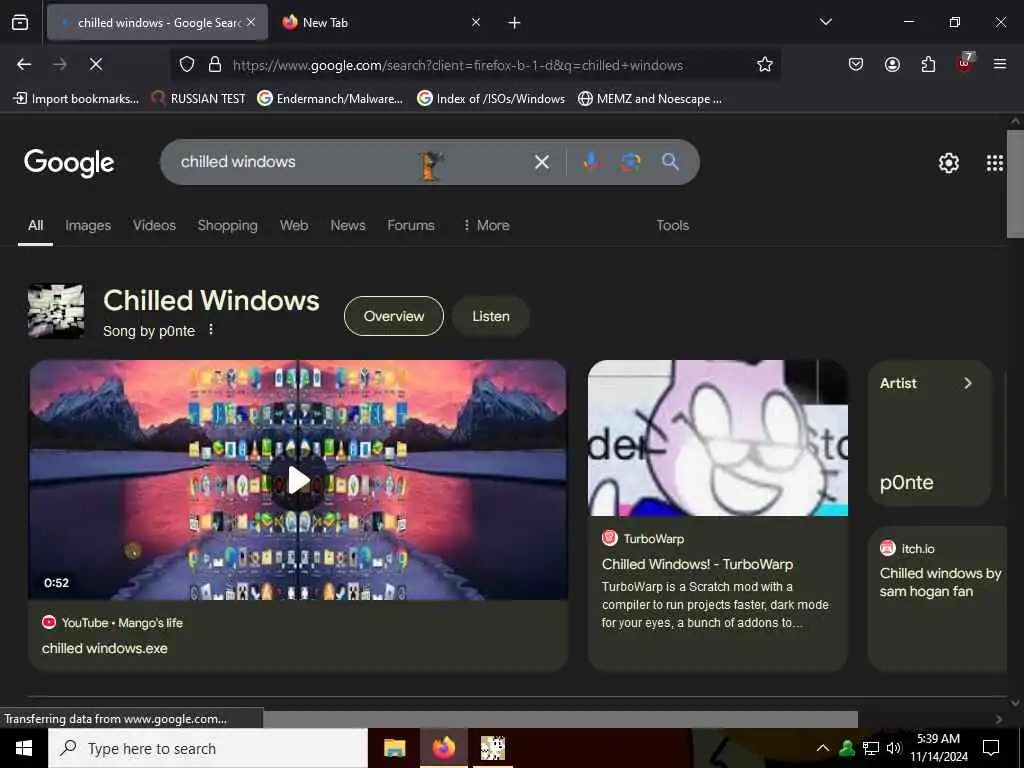List all tabs dropdown arrow

(x=825, y=22)
